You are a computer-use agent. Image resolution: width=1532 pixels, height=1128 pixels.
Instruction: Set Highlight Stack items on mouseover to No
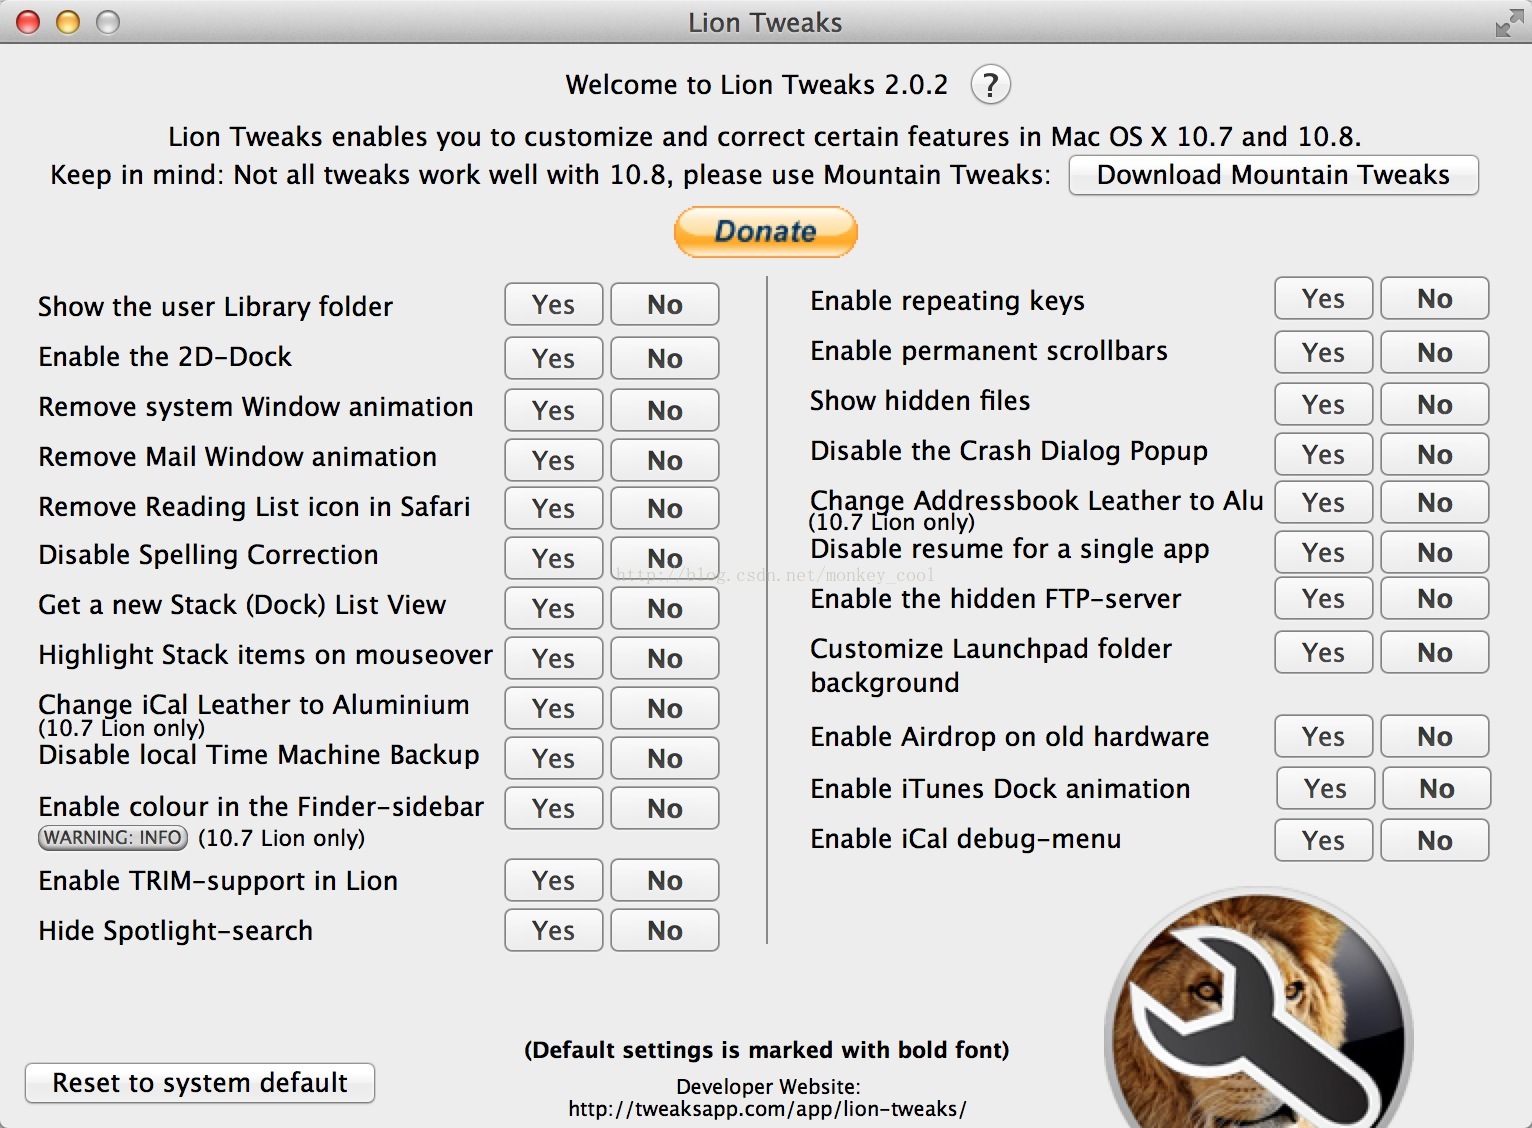point(665,659)
